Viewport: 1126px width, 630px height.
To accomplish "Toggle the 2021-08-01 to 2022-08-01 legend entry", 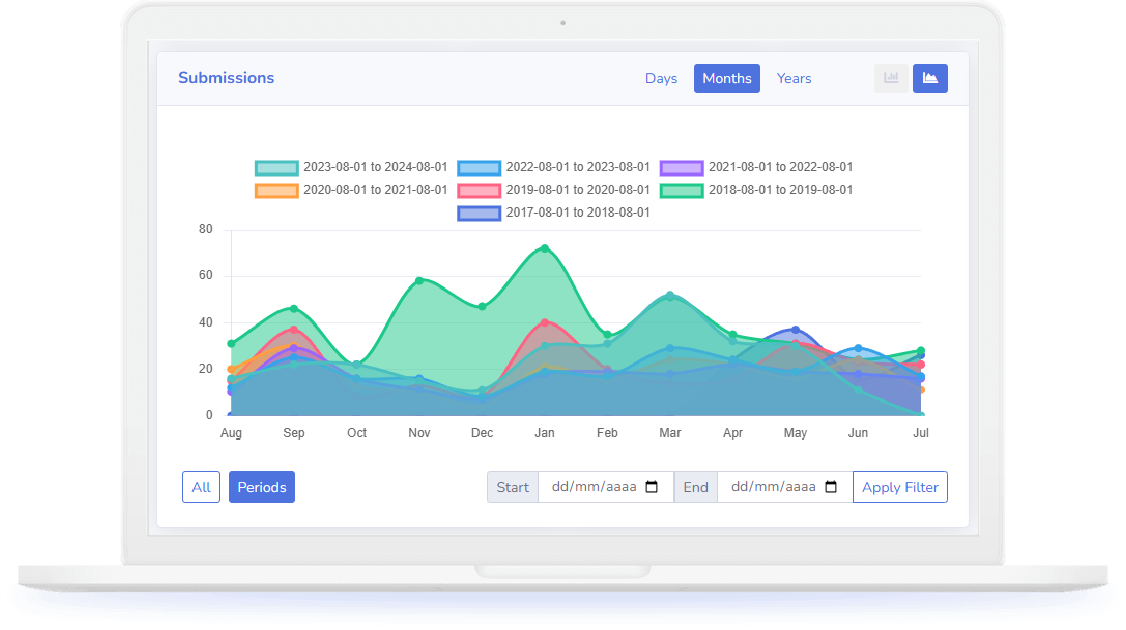I will pos(756,167).
